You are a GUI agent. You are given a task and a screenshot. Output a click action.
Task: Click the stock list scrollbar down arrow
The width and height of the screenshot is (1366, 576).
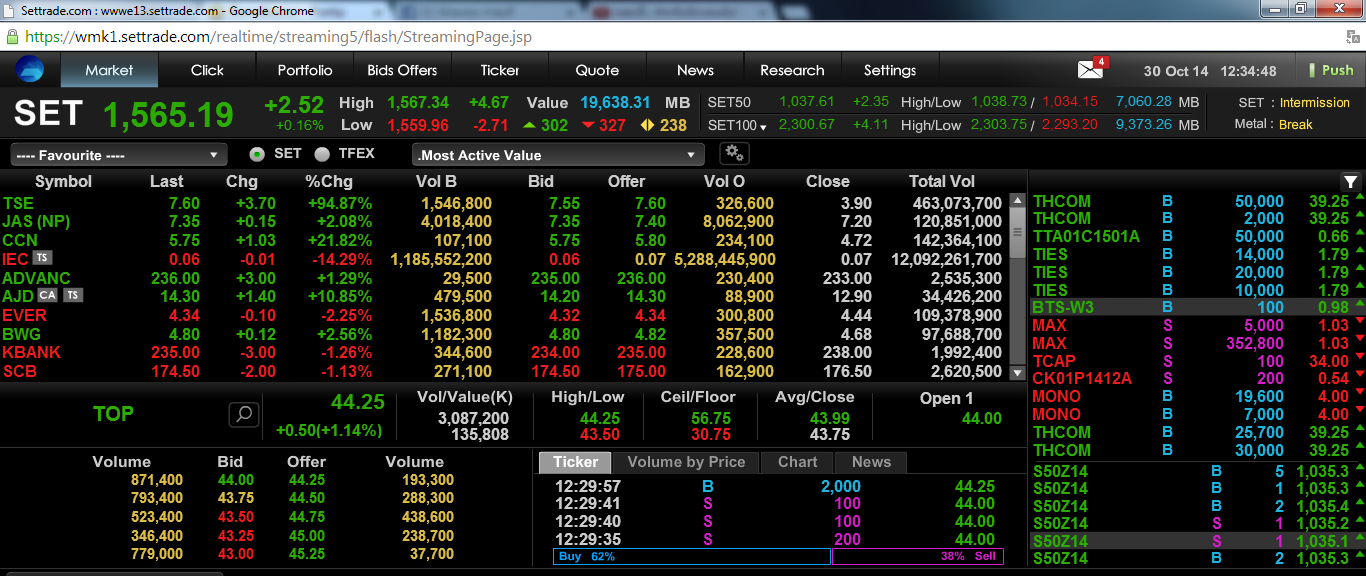click(1018, 373)
